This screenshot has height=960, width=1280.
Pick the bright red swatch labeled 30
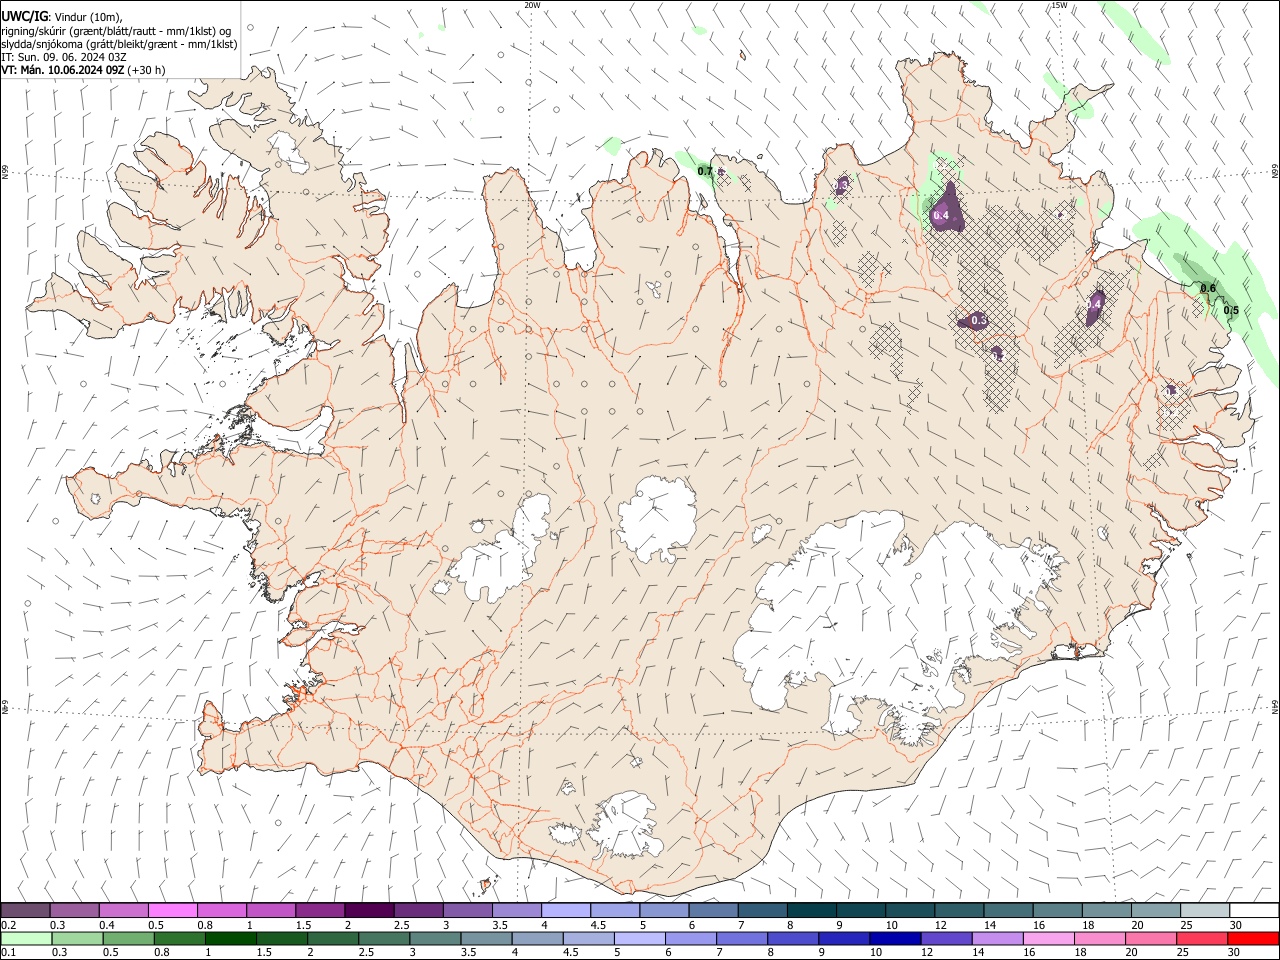pyautogui.click(x=1253, y=939)
